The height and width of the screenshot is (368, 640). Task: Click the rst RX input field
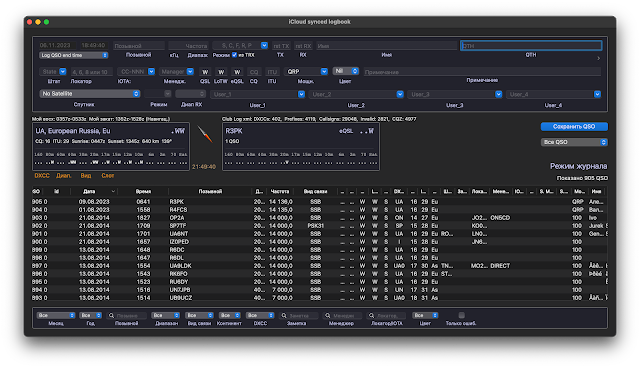303,46
